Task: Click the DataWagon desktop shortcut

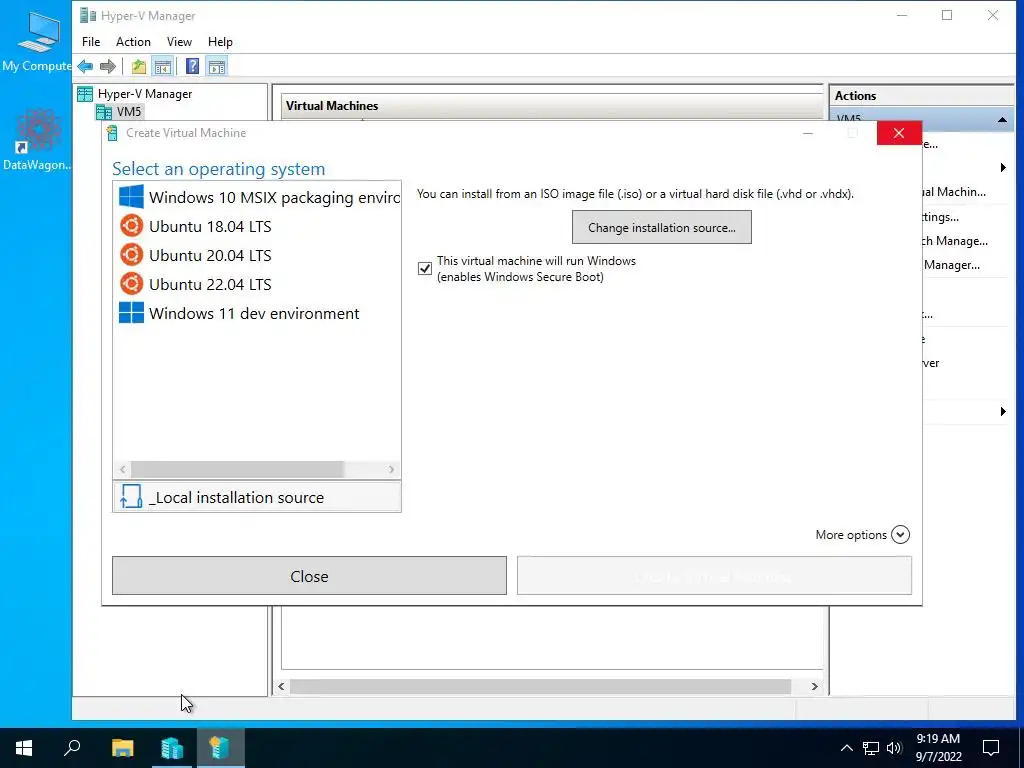Action: click(37, 140)
